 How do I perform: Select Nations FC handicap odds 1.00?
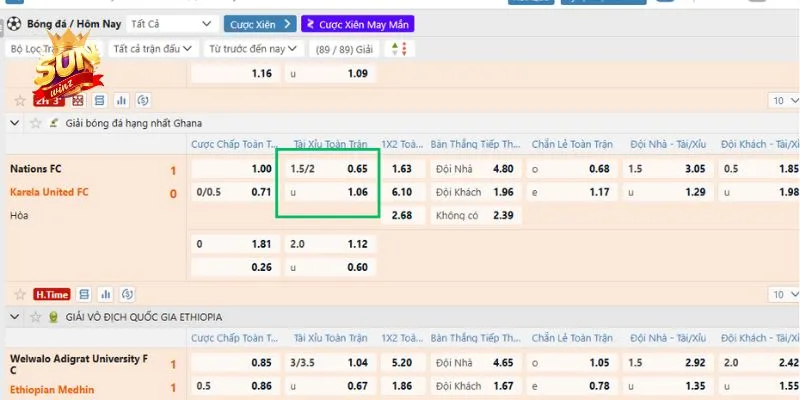point(233,169)
